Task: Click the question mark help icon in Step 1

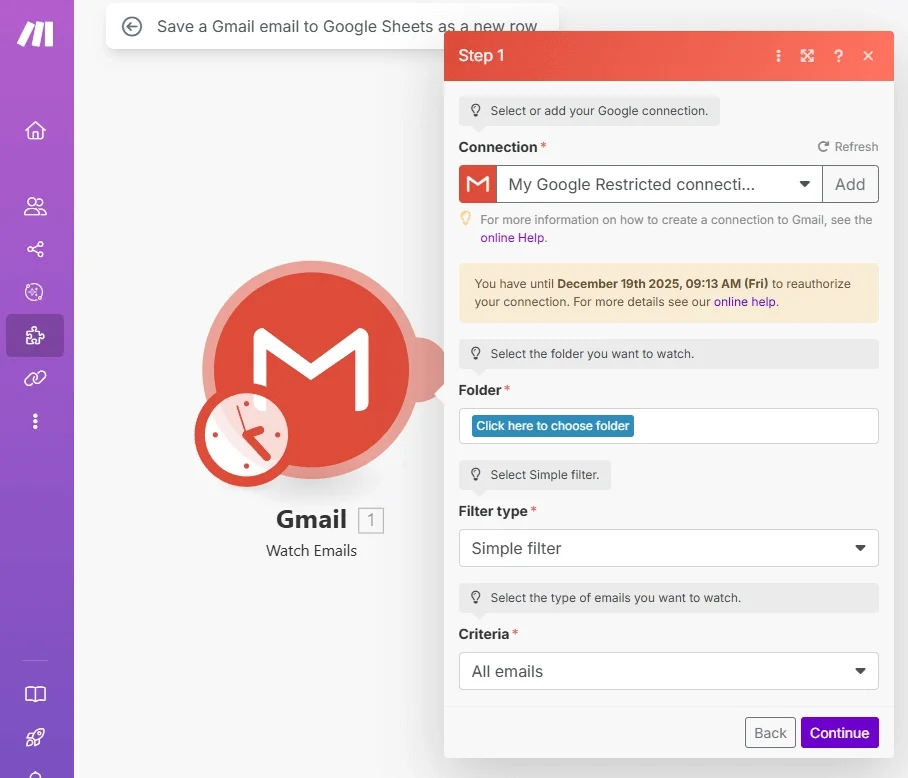Action: pos(838,56)
